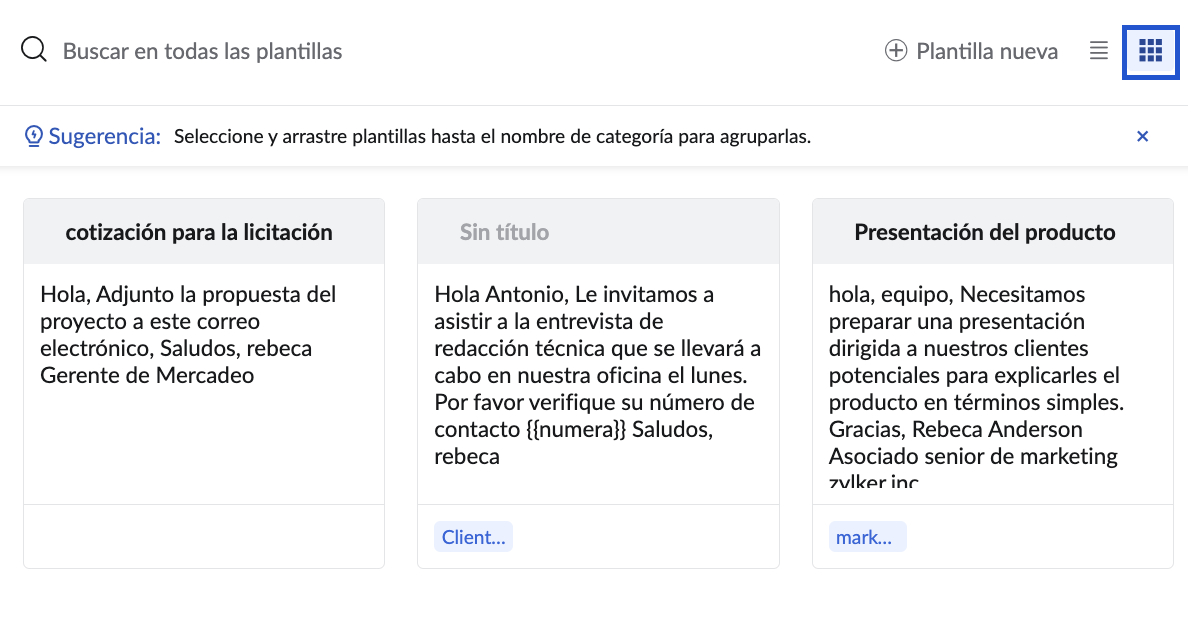Switch to grid view
The height and width of the screenshot is (620, 1188).
point(1150,50)
